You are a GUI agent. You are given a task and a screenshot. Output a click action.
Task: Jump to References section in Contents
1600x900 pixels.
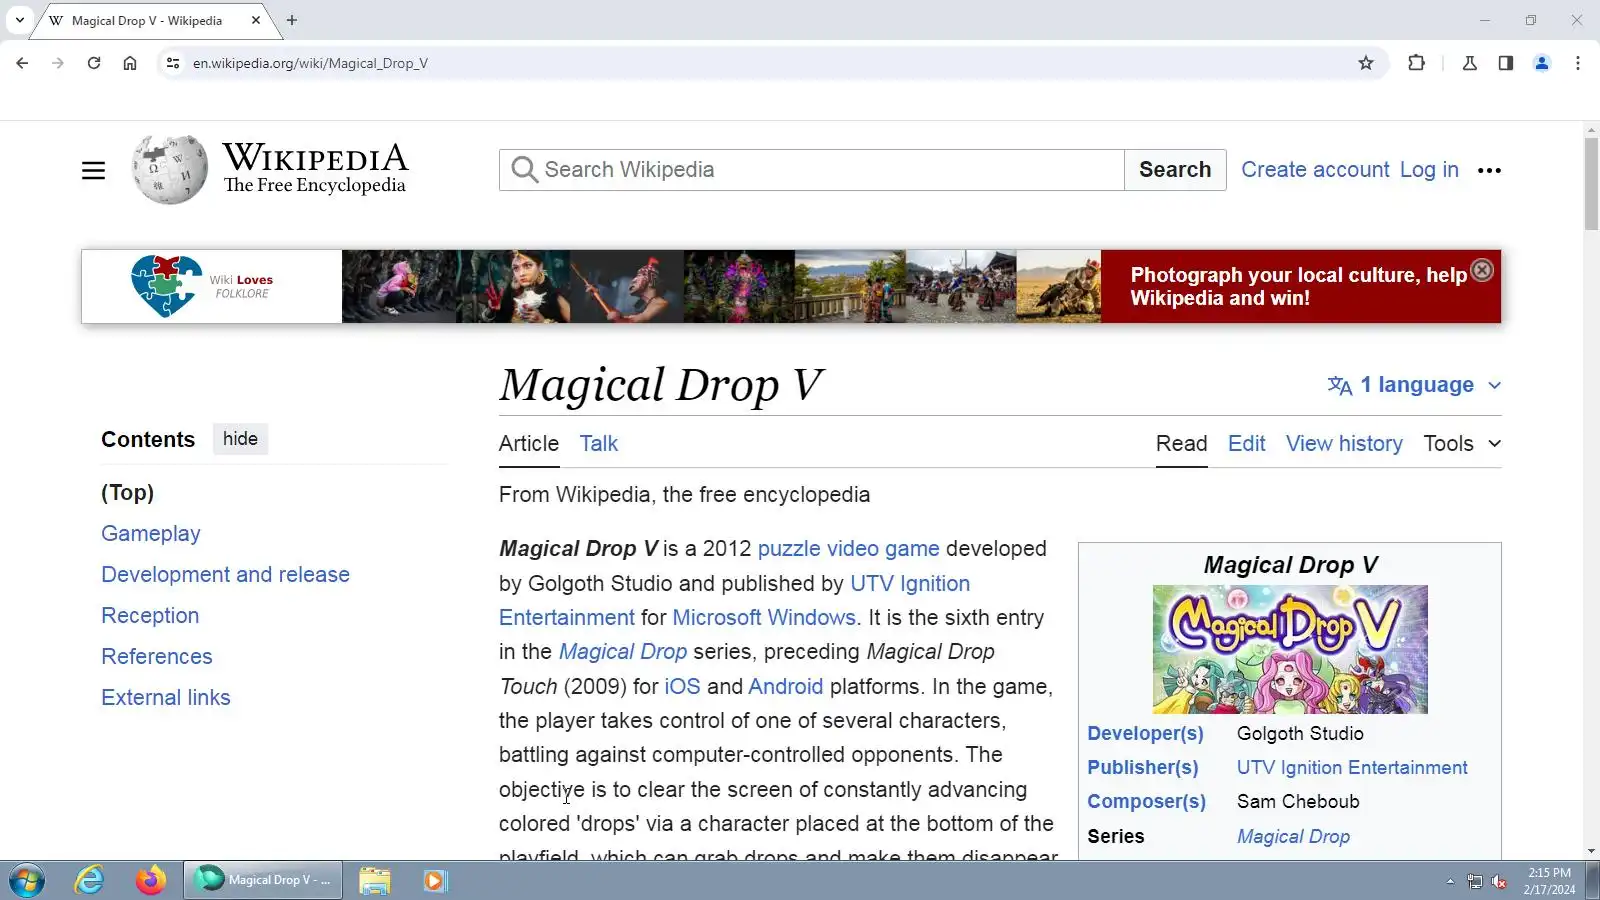[157, 657]
